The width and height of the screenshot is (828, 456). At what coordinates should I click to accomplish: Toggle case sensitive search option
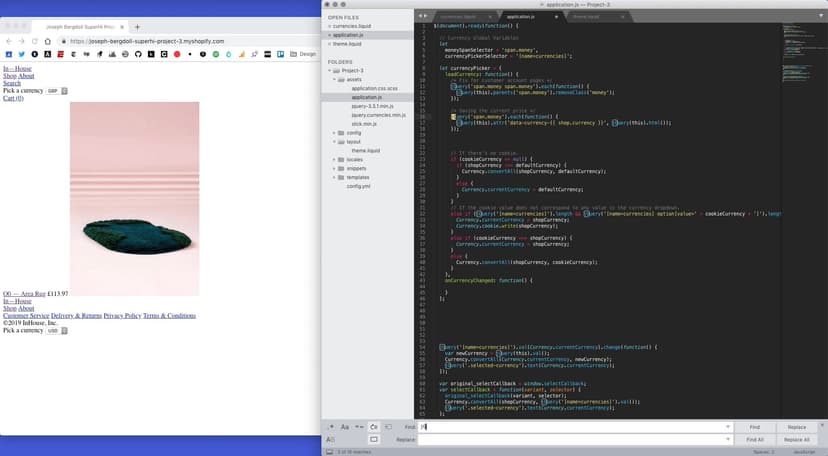pos(344,427)
